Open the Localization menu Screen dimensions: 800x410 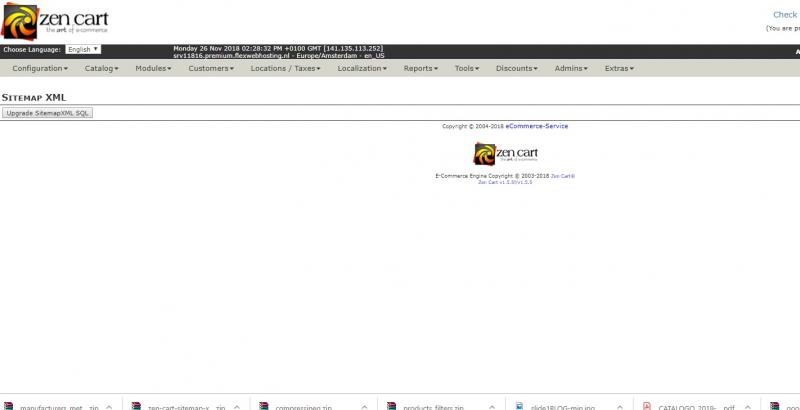(x=362, y=68)
